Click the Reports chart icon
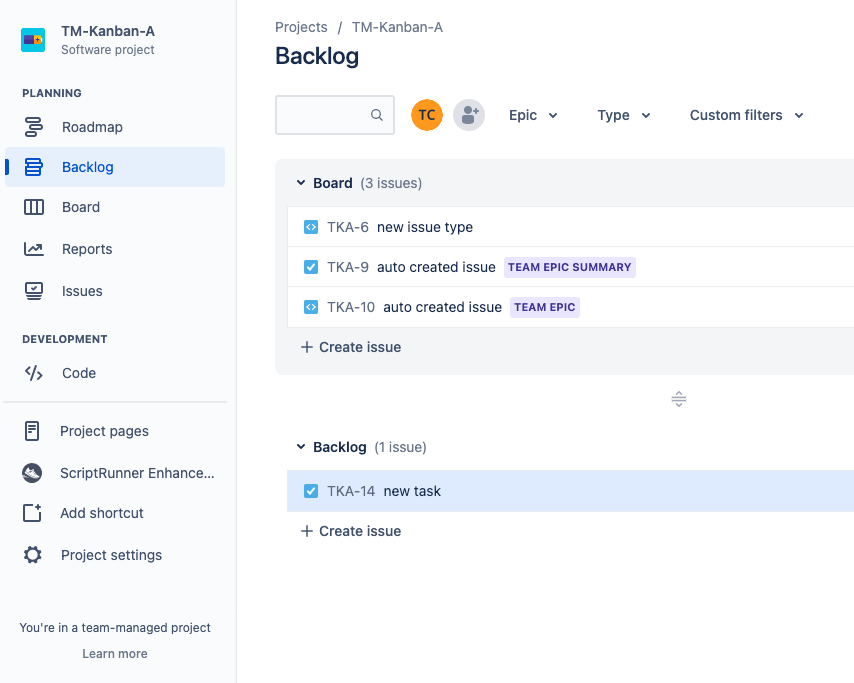Image resolution: width=854 pixels, height=683 pixels. [x=34, y=249]
